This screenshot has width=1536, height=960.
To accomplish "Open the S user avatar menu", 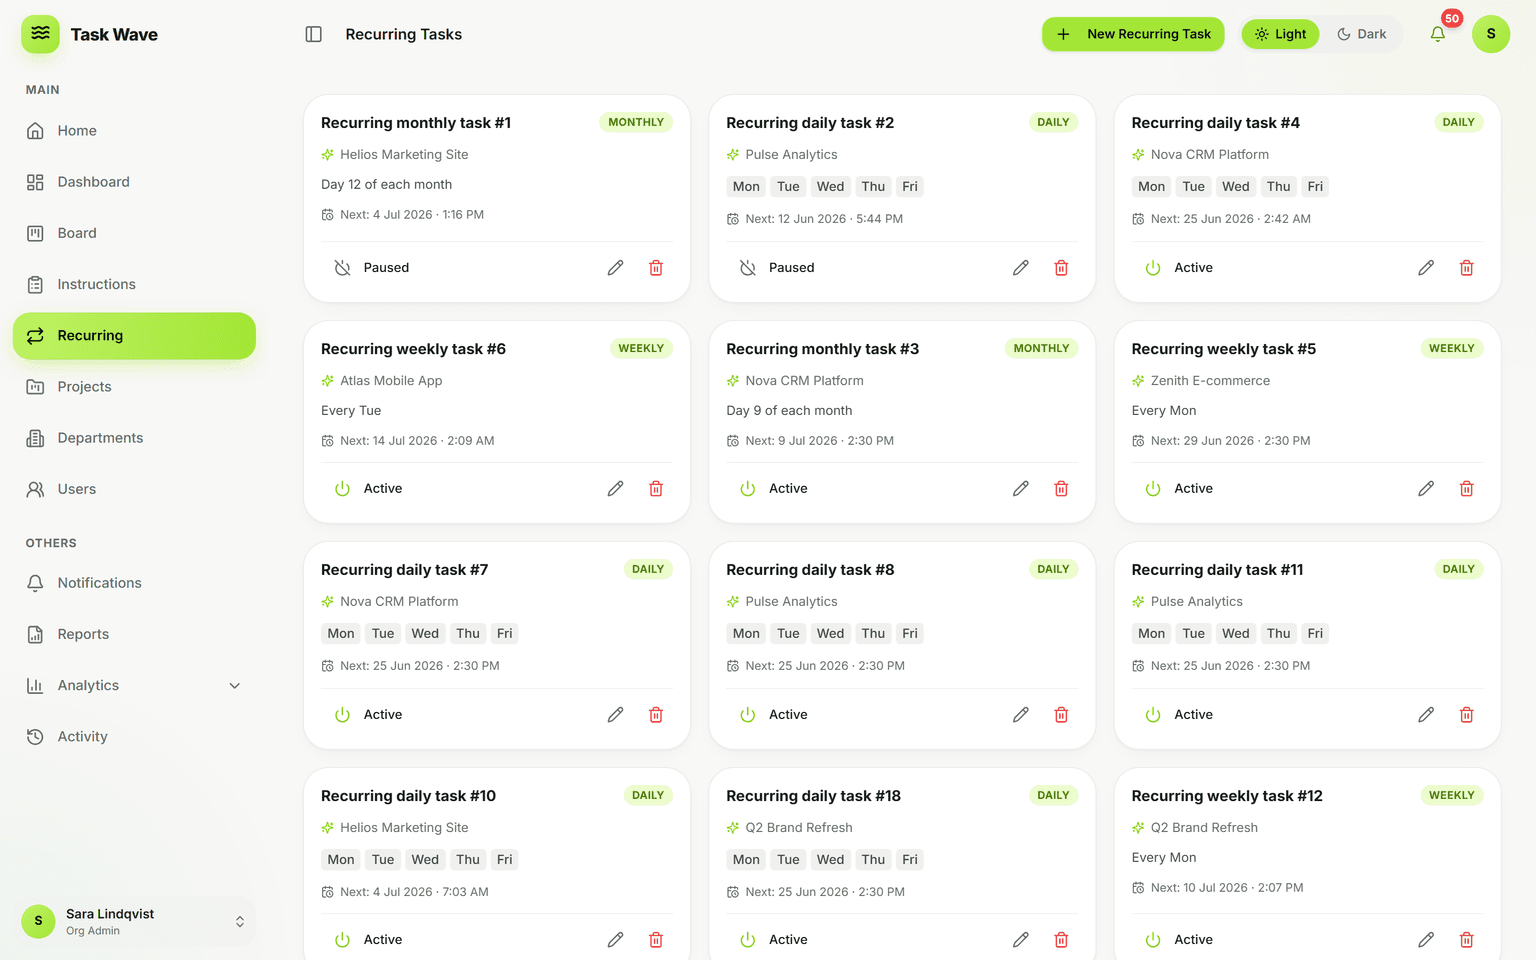I will [1491, 34].
